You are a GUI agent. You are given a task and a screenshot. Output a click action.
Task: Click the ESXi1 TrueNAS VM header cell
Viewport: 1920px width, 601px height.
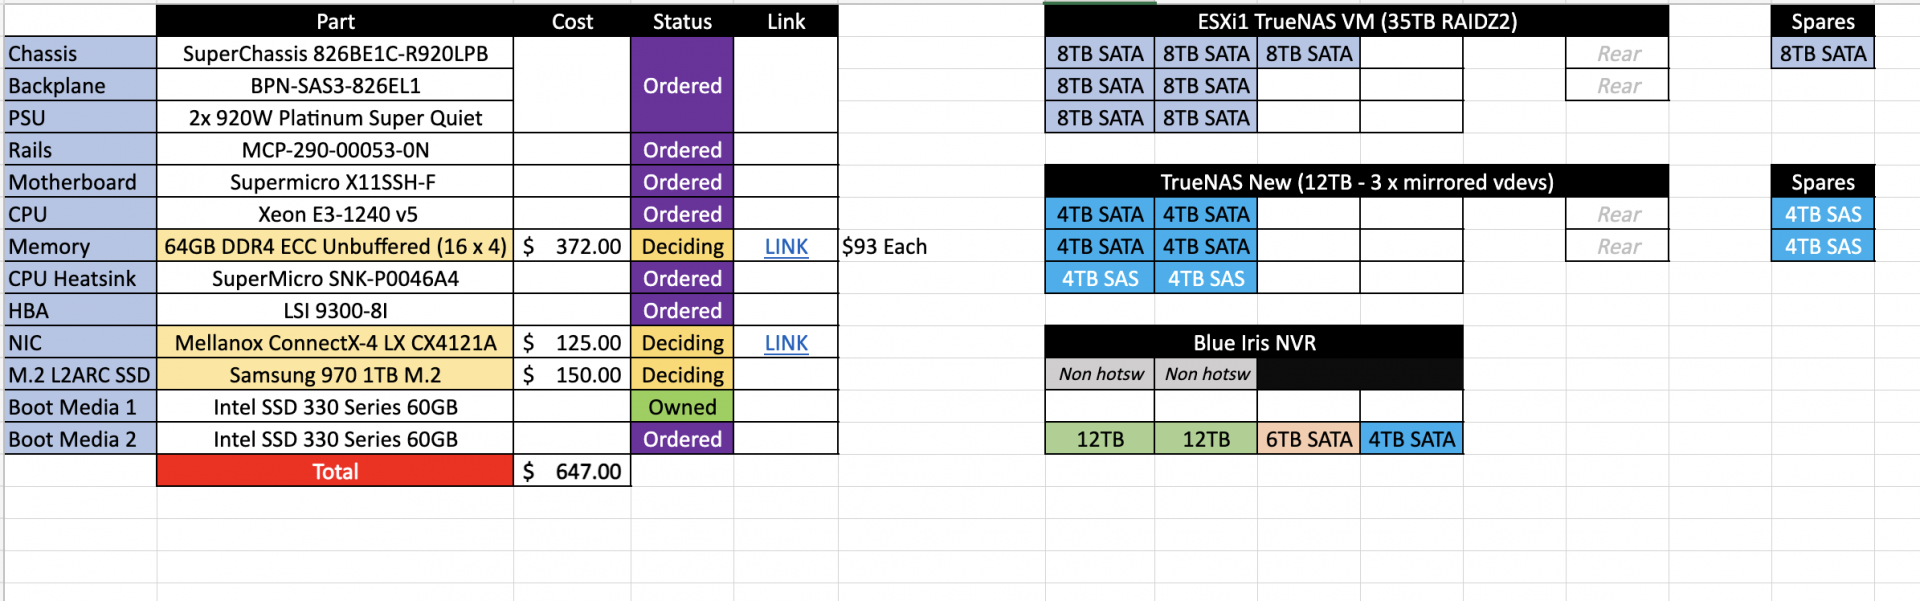pyautogui.click(x=1357, y=22)
